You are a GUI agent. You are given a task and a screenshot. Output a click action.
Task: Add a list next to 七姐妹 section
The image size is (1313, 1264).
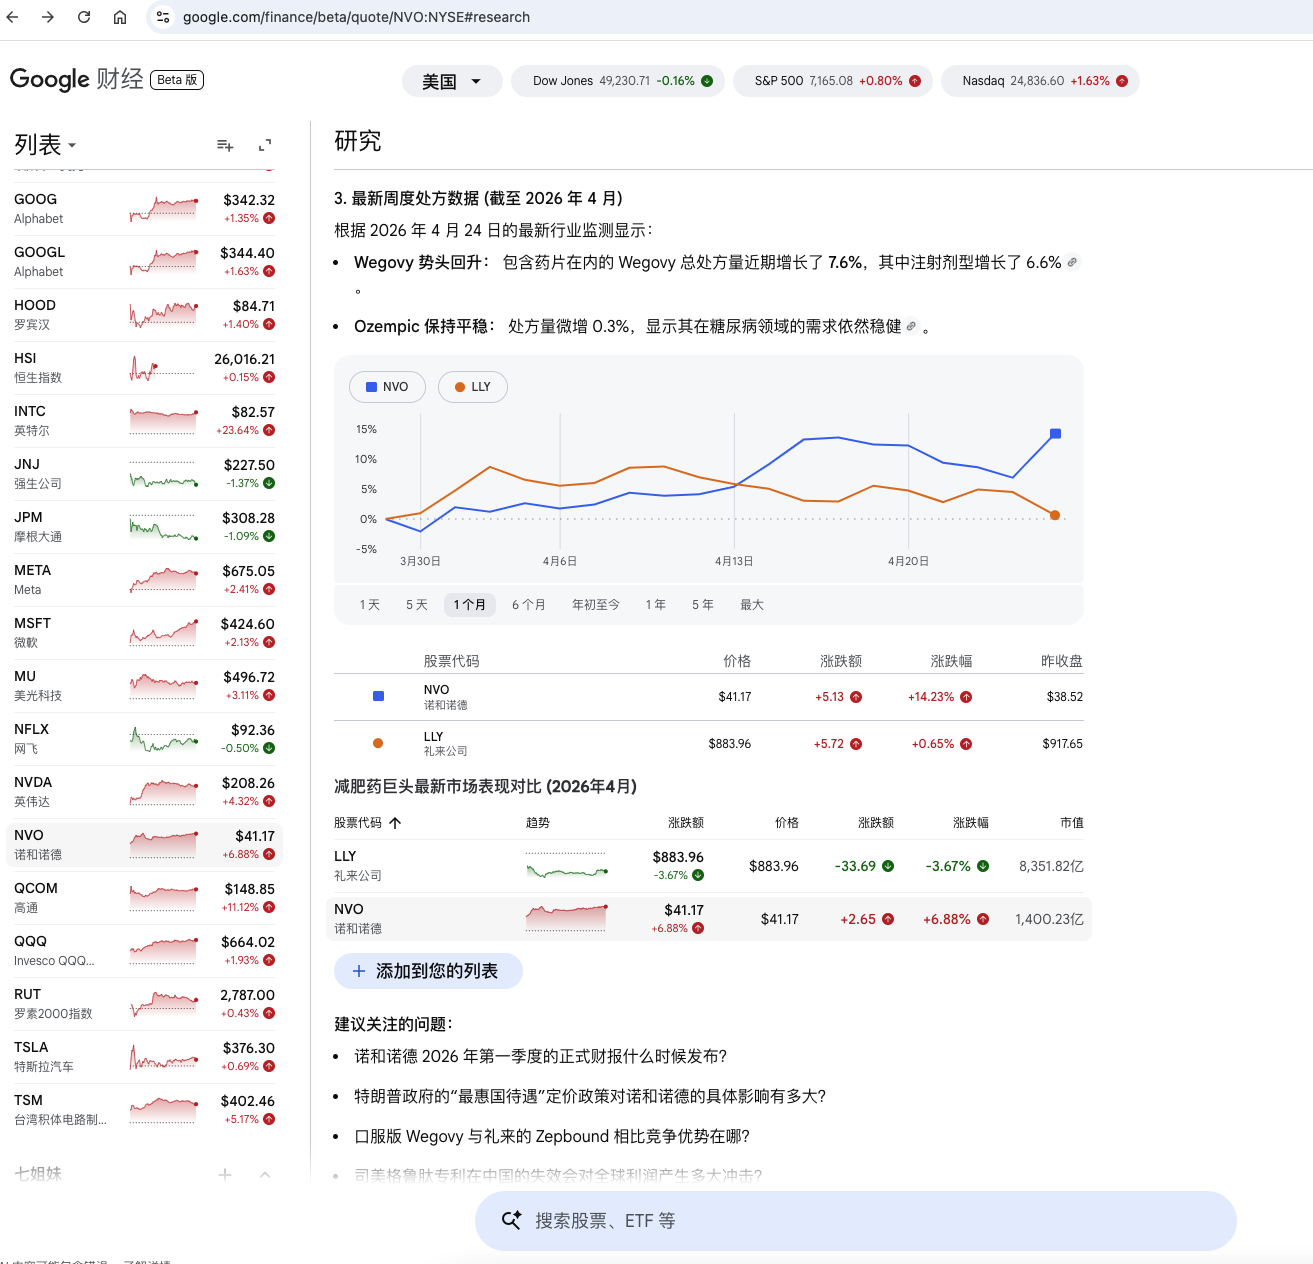pos(225,1175)
